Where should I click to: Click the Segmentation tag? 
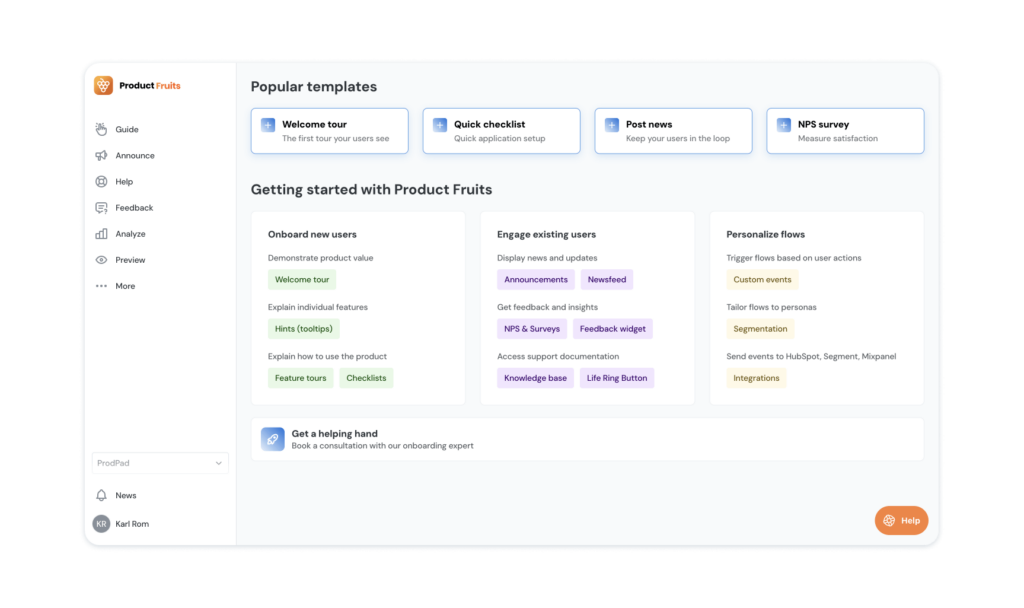click(760, 329)
